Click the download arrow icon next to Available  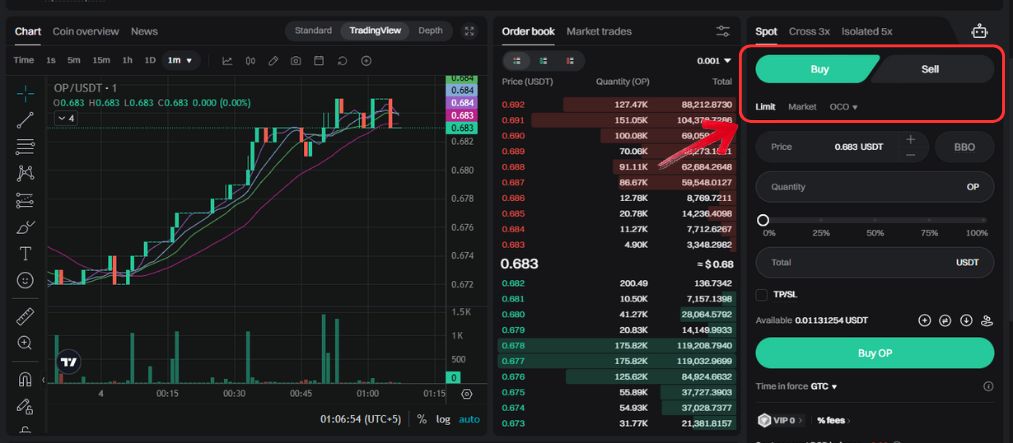point(966,320)
